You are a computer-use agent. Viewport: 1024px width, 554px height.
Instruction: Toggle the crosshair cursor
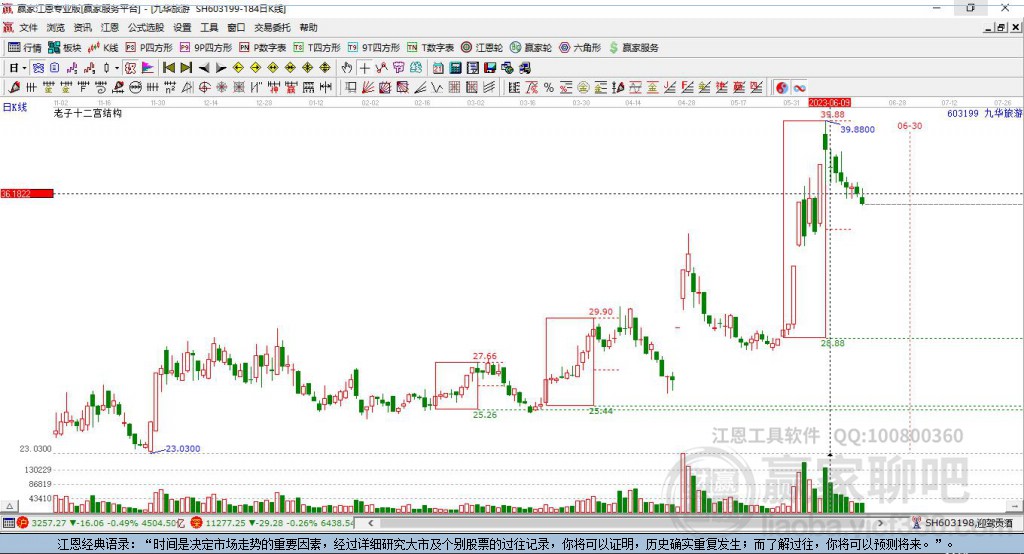click(x=364, y=68)
